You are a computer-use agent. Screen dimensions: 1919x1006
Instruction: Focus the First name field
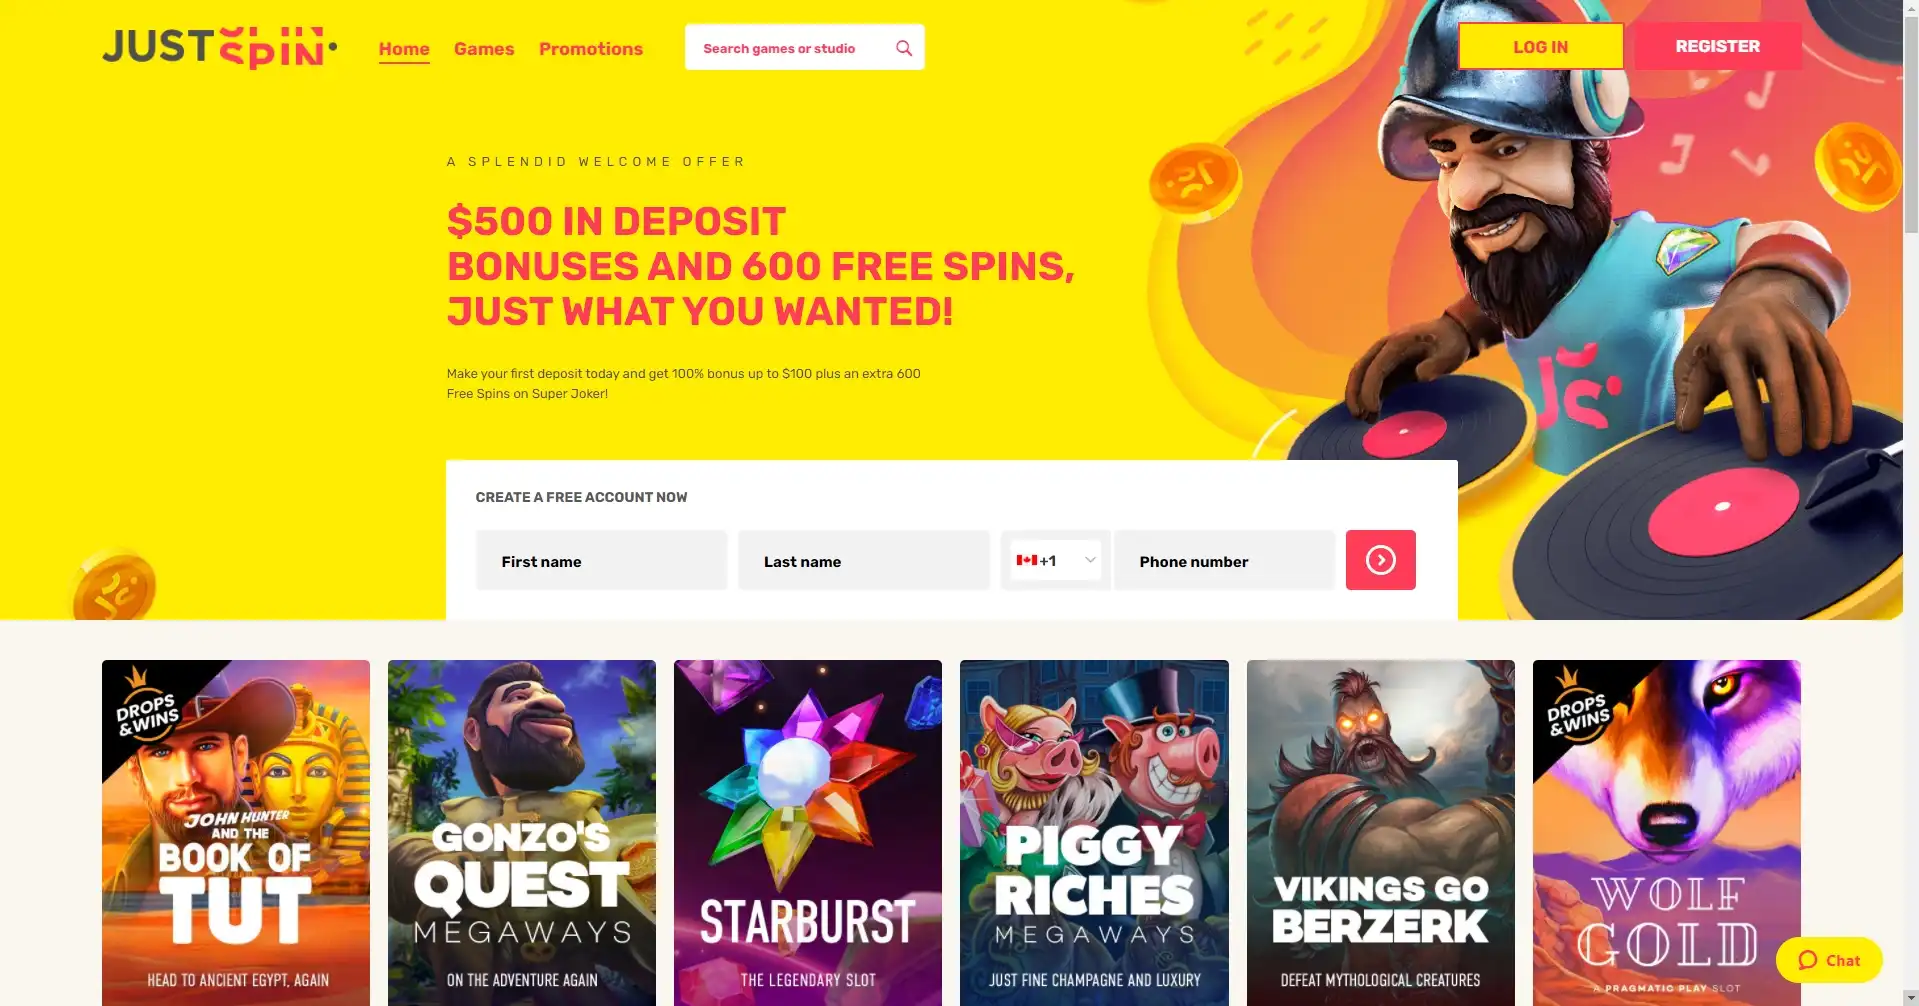click(x=601, y=560)
